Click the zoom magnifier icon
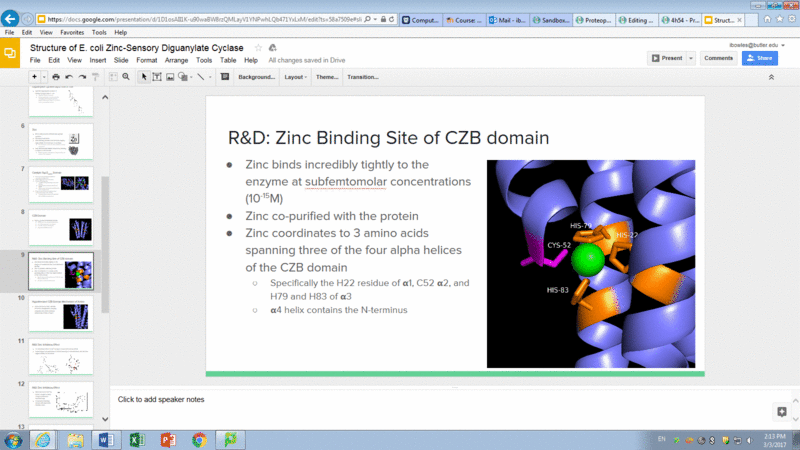 pyautogui.click(x=126, y=77)
